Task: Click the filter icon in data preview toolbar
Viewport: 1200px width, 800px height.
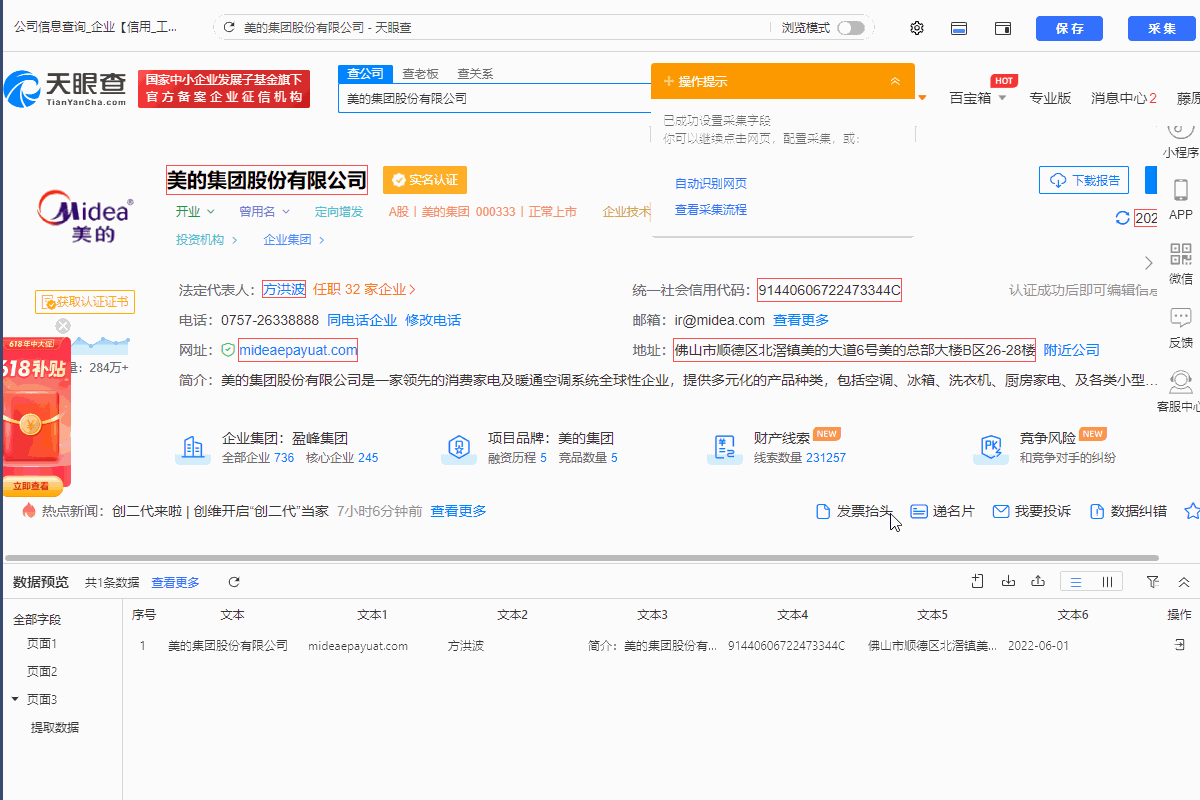Action: (x=1153, y=581)
